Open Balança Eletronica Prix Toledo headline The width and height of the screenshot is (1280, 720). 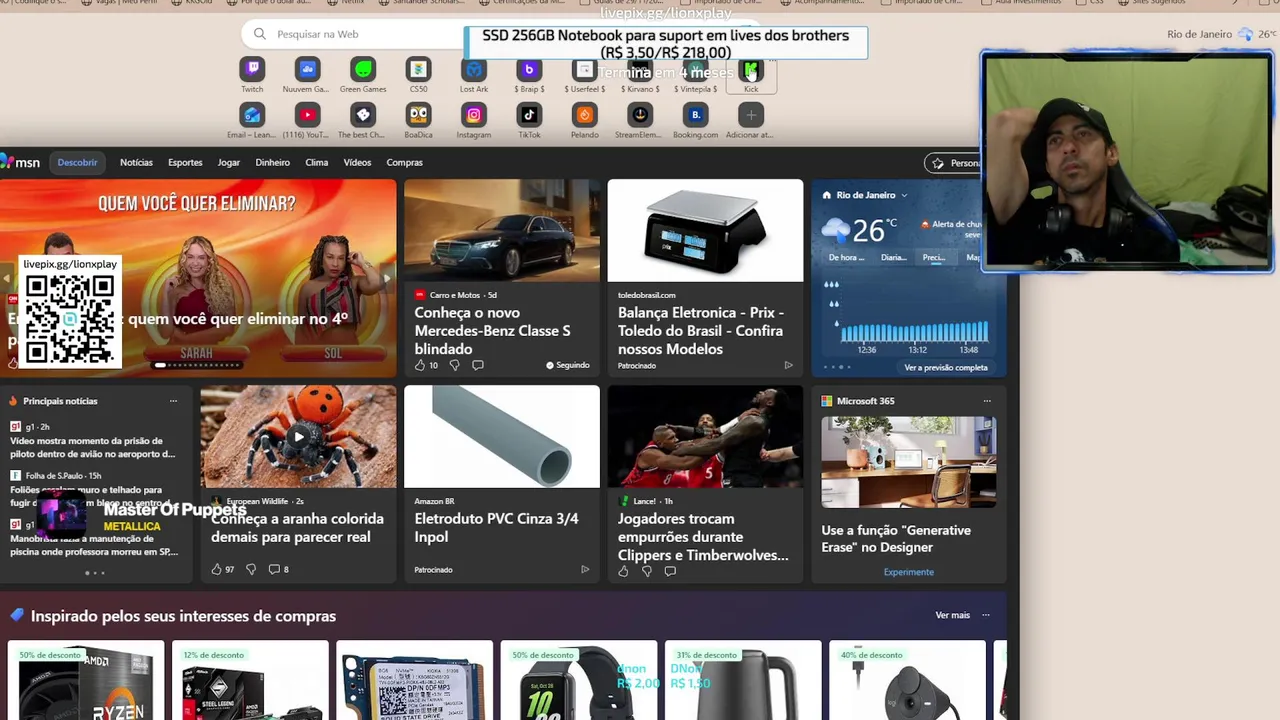pos(700,330)
